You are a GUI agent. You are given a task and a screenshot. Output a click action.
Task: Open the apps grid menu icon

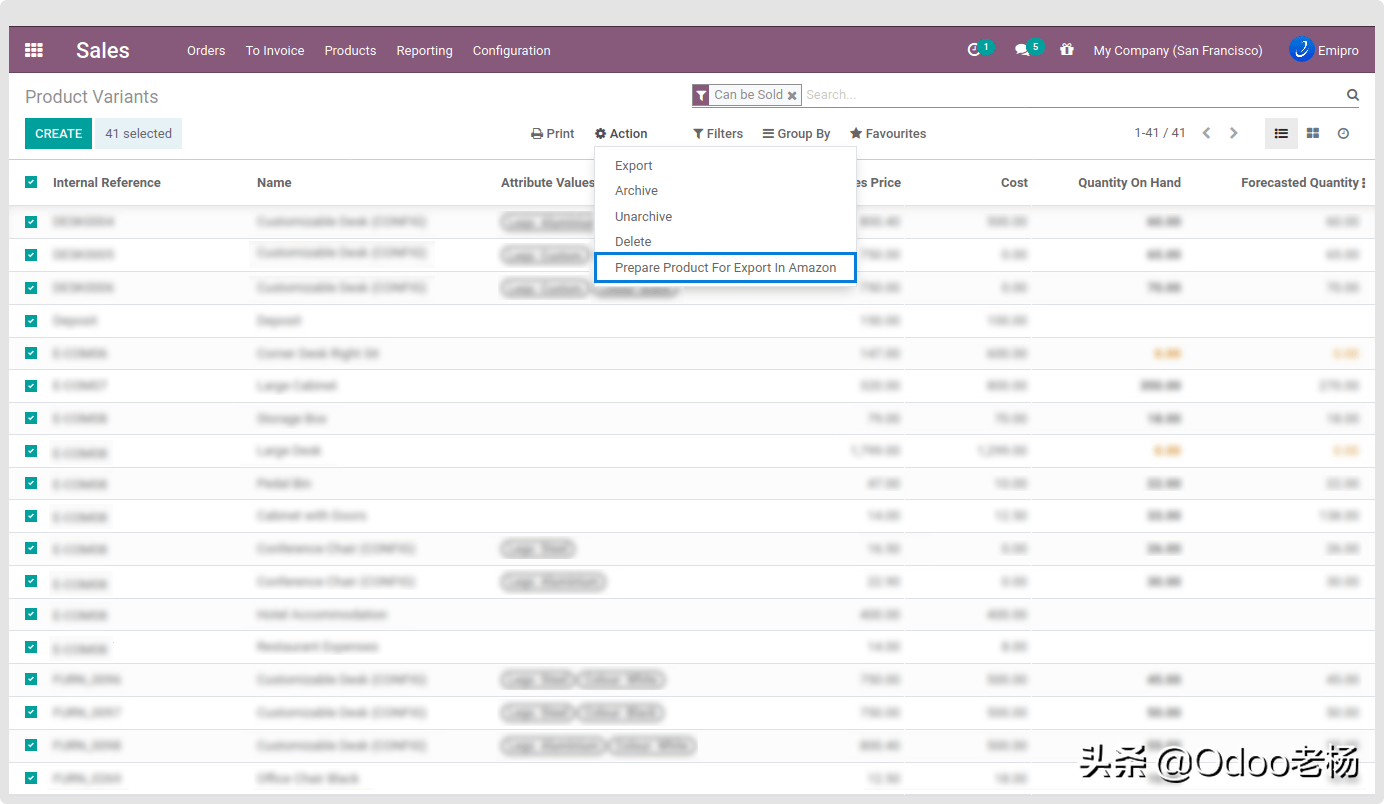click(34, 50)
